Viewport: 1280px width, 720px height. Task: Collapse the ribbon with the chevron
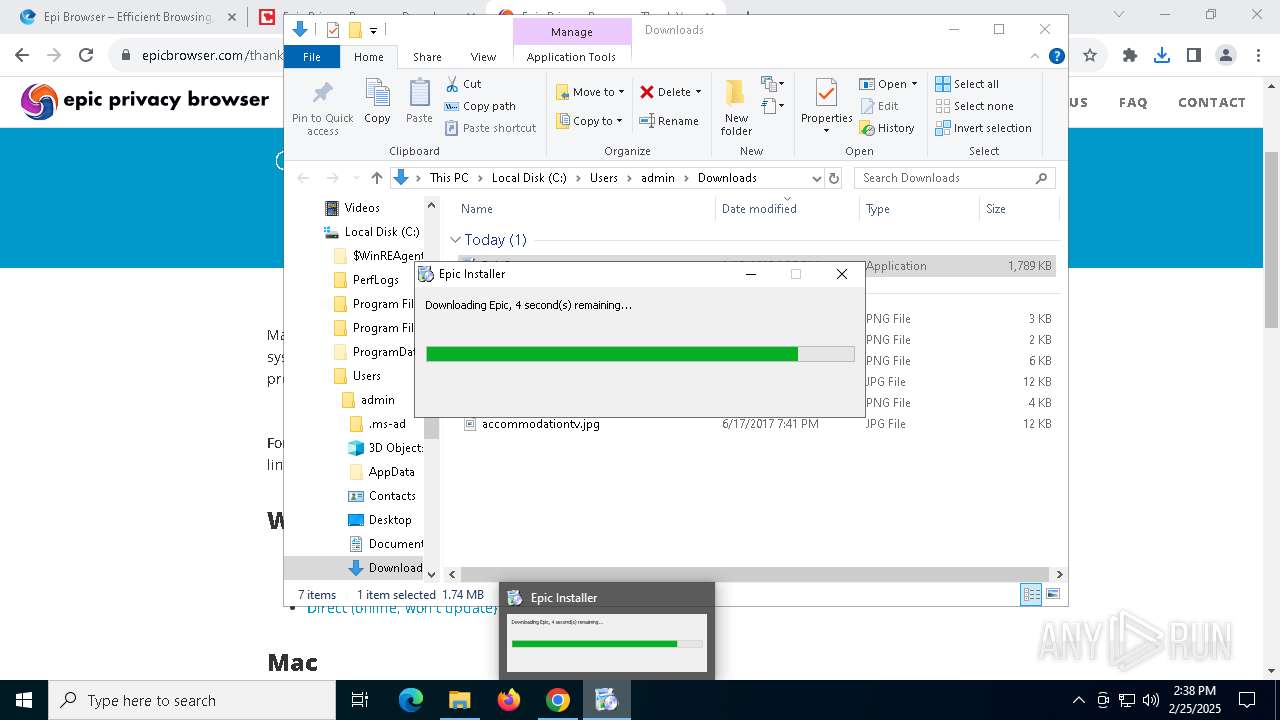(x=1035, y=57)
